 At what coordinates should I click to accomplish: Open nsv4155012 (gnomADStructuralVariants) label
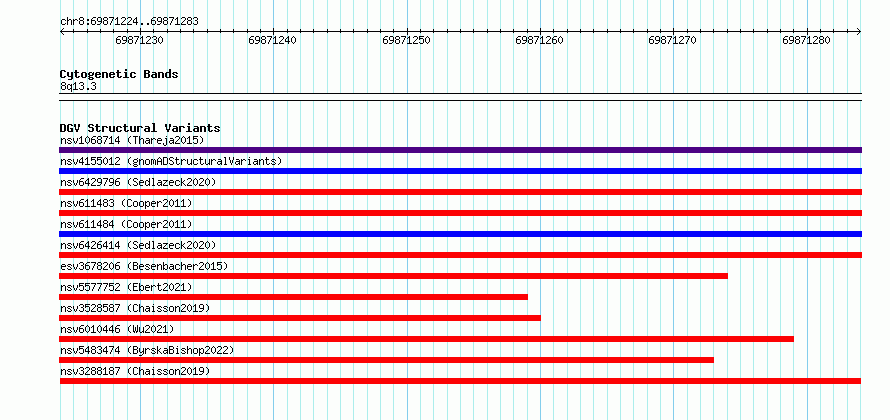coord(171,161)
